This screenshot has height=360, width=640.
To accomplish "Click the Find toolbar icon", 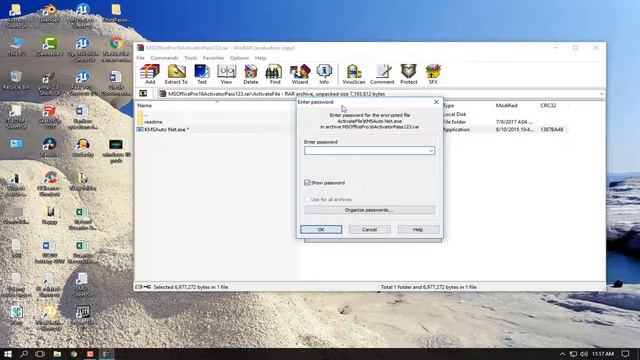I will (x=275, y=74).
